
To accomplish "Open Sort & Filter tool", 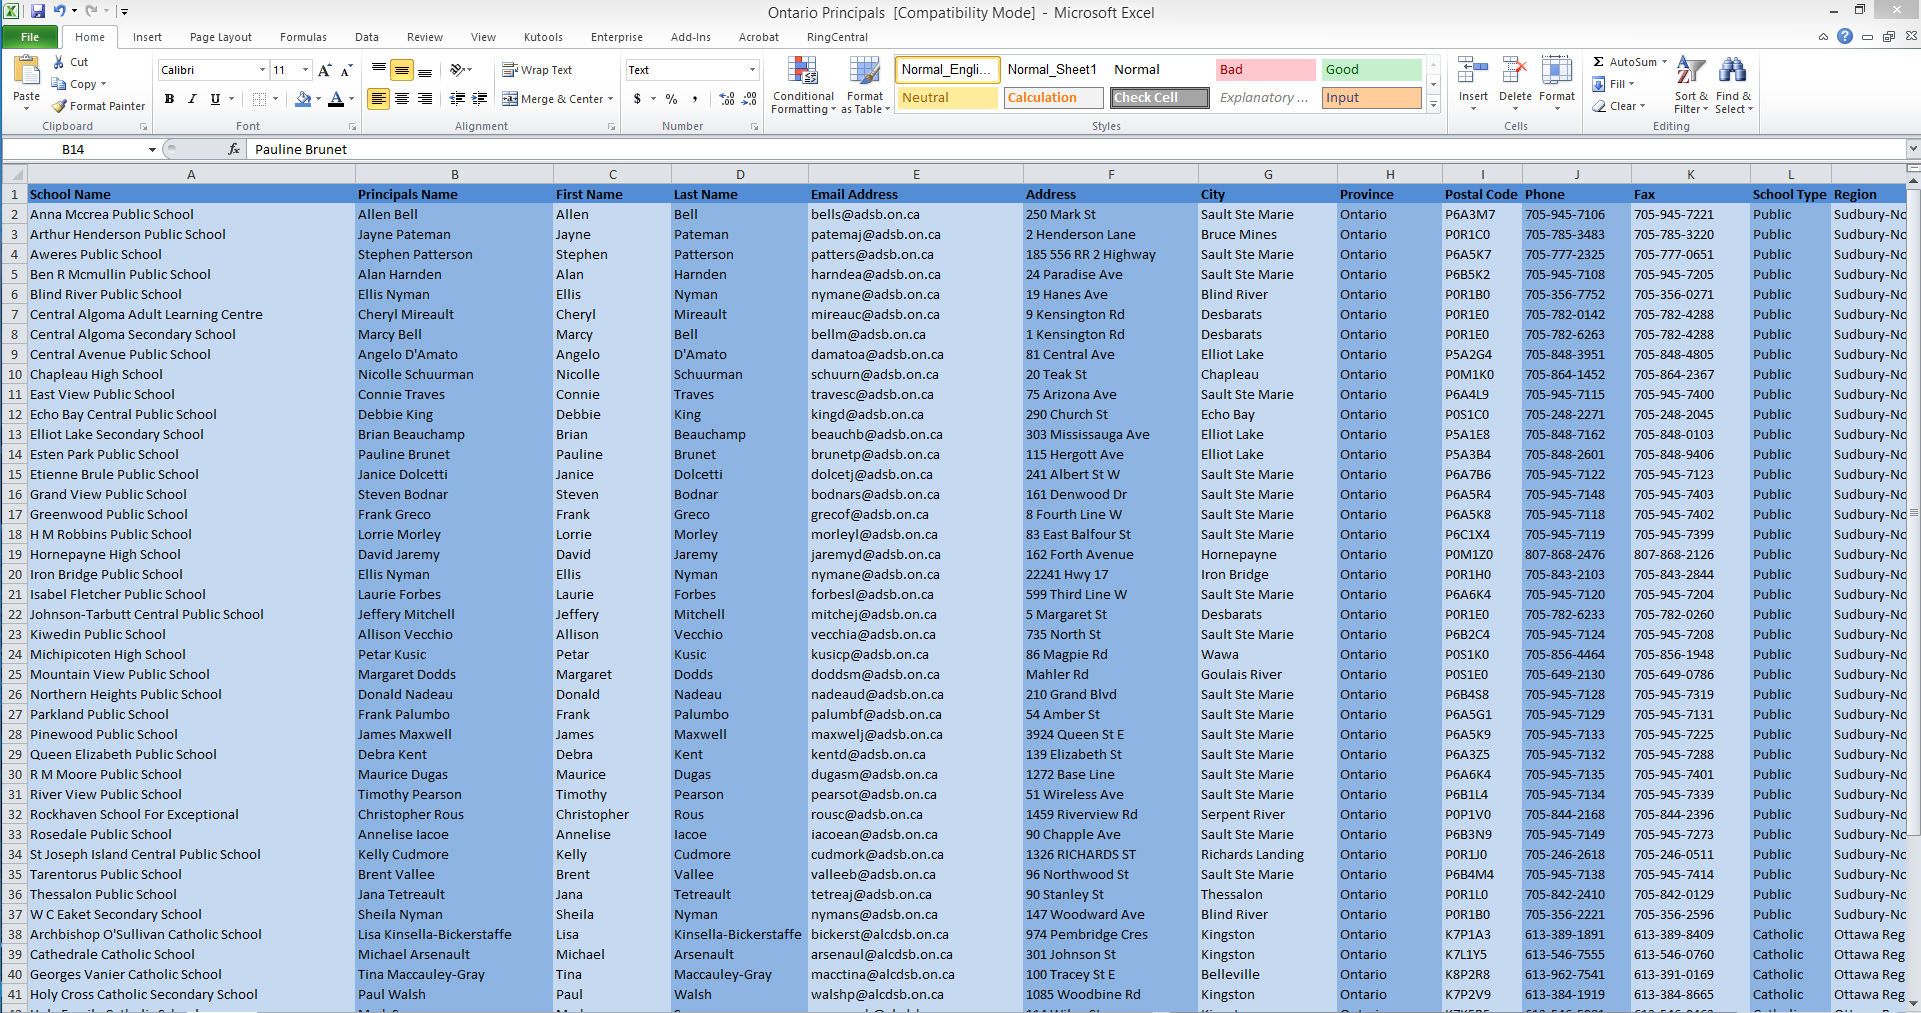I will (1690, 85).
